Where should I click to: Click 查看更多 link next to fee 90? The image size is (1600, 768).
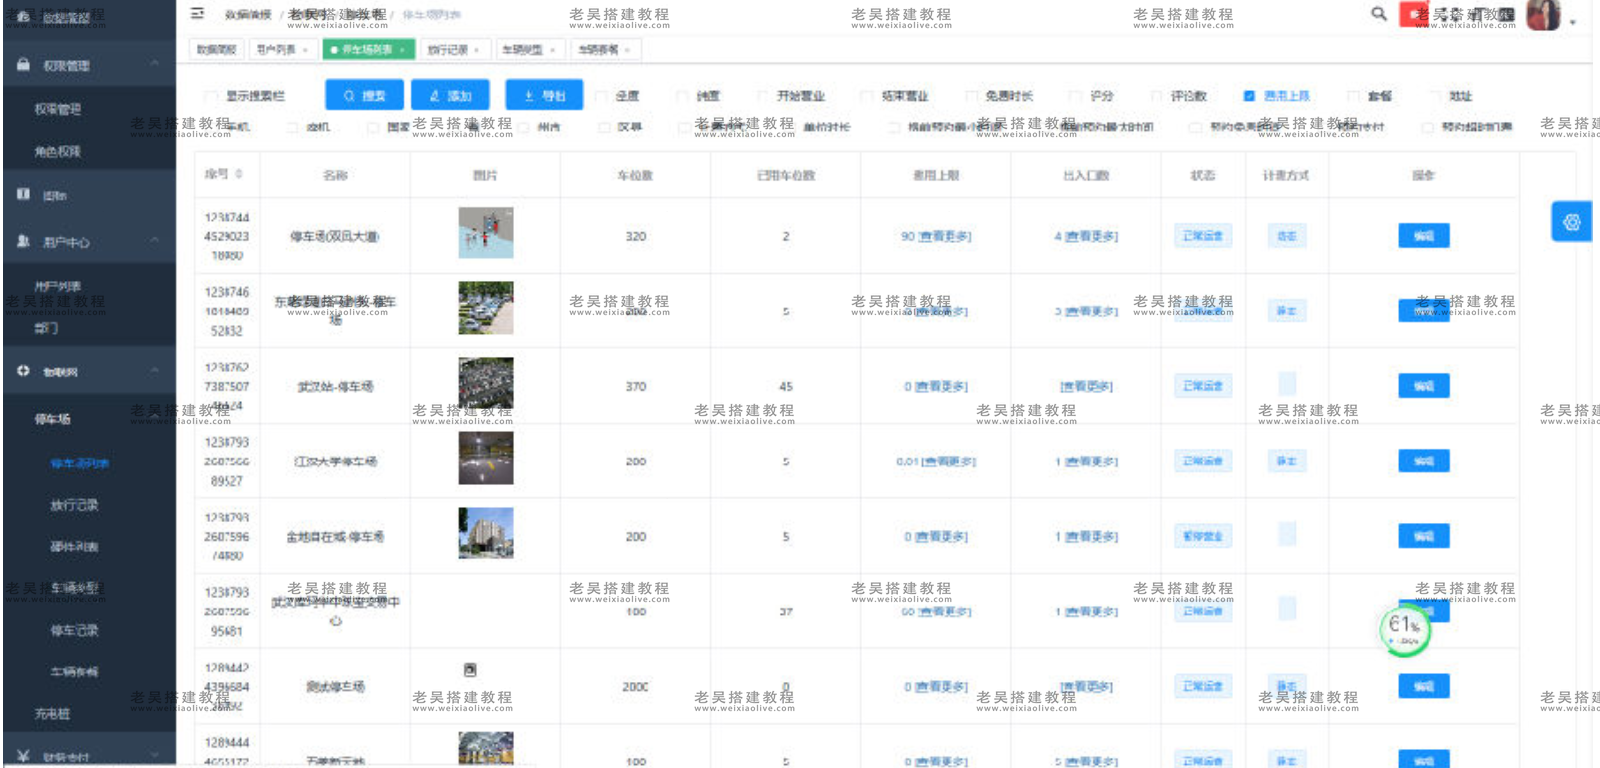(x=945, y=236)
